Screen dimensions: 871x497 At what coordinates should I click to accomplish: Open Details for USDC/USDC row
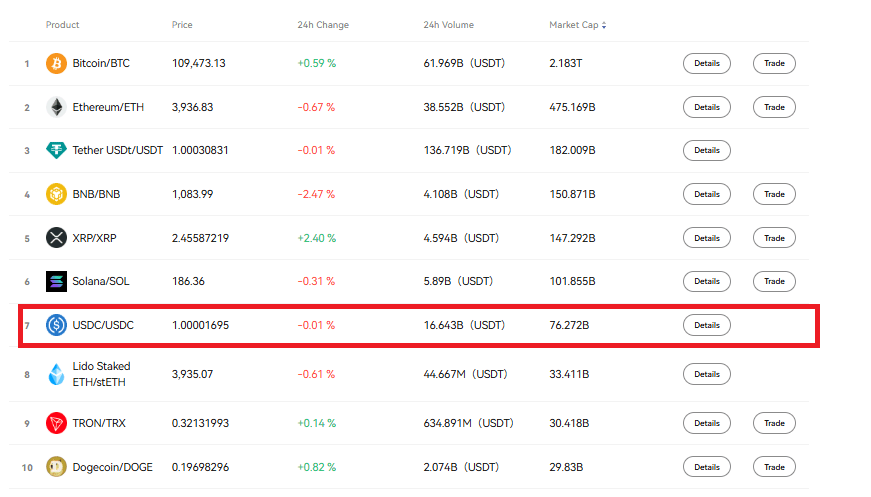point(706,325)
